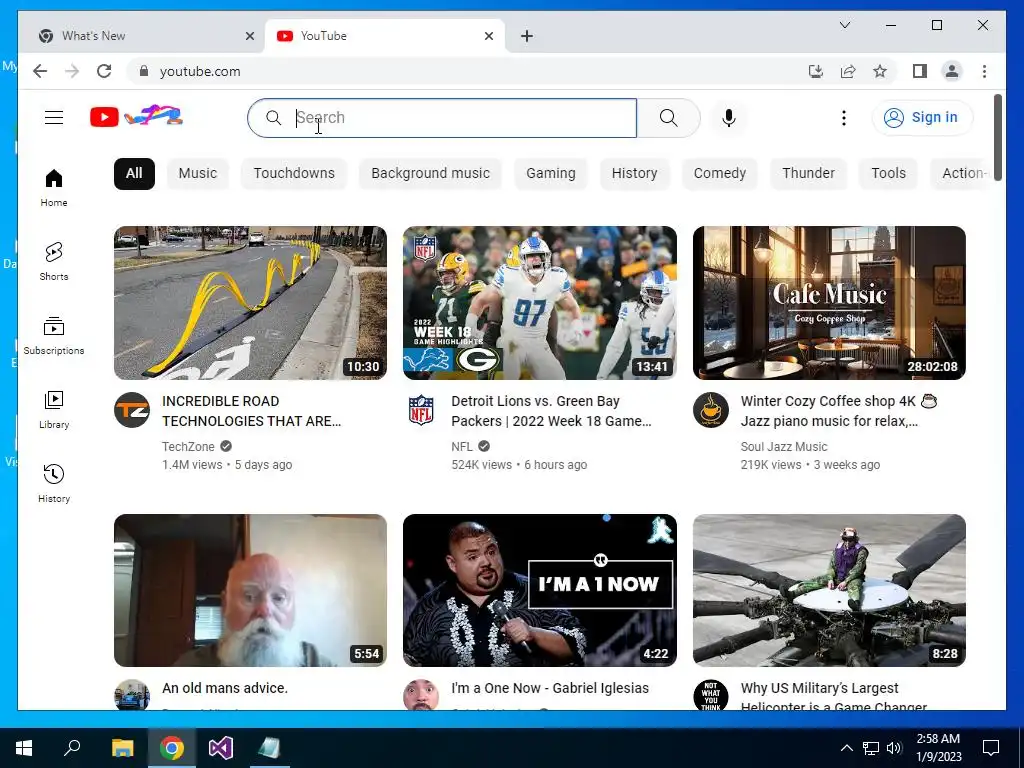
Task: Filter by Thunder chip
Action: pyautogui.click(x=808, y=174)
